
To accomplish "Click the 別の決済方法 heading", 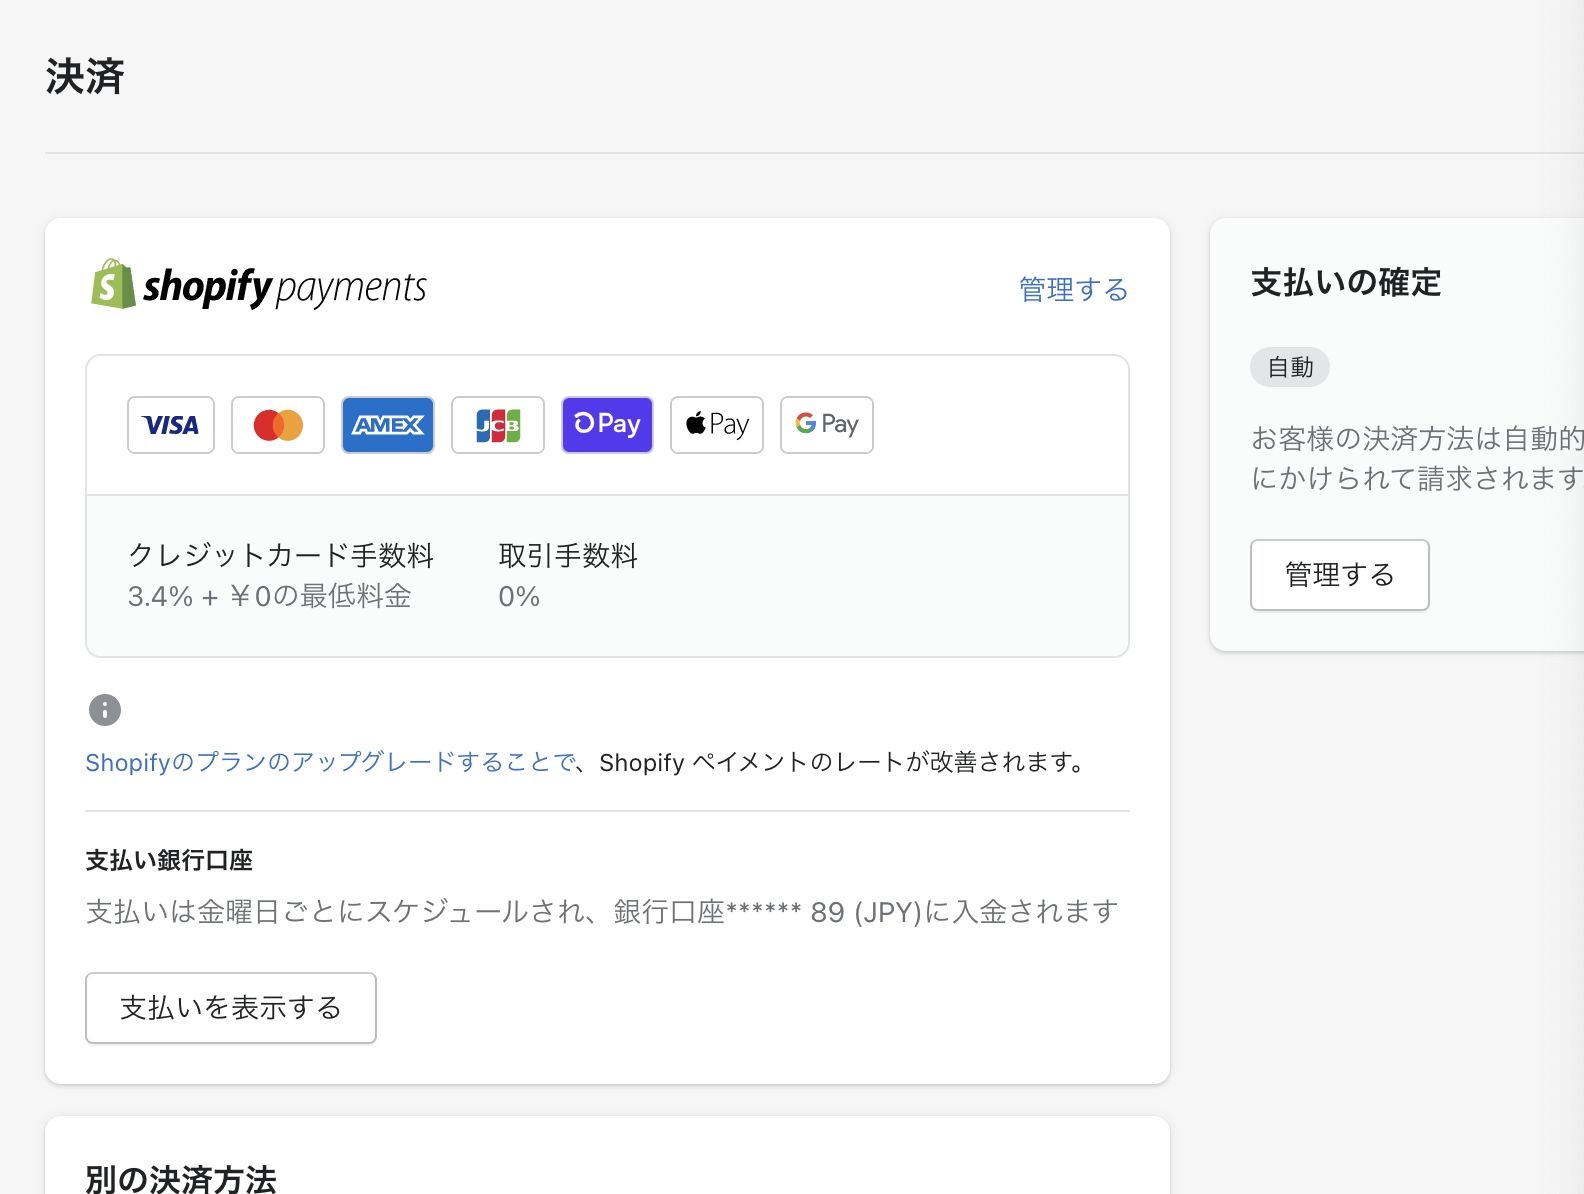I will (x=181, y=1178).
